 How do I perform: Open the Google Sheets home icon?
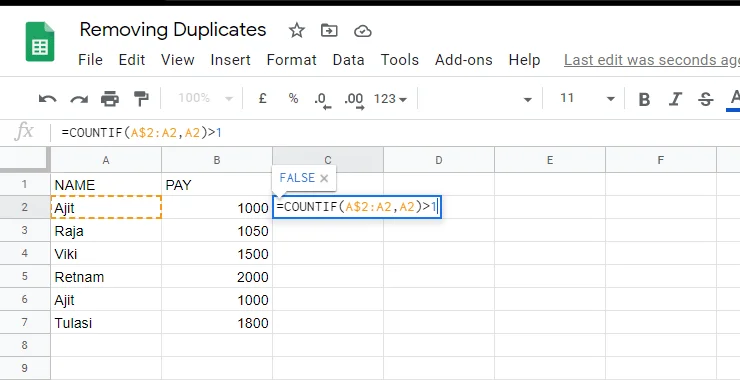[40, 42]
